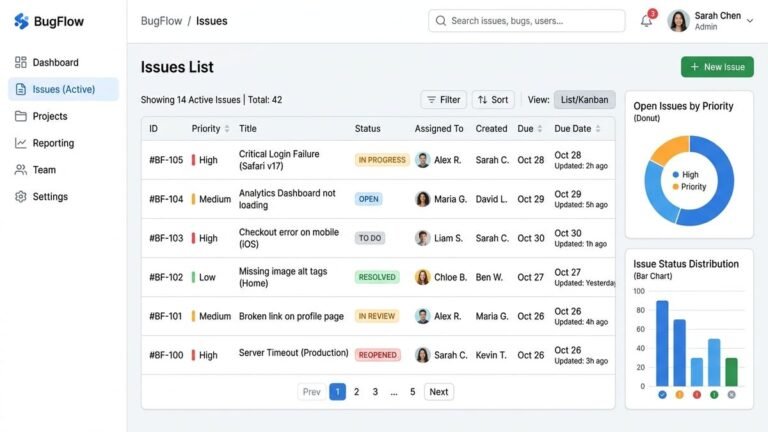Click the IN PROGRESS status badge
This screenshot has width=768, height=432.
(x=382, y=160)
